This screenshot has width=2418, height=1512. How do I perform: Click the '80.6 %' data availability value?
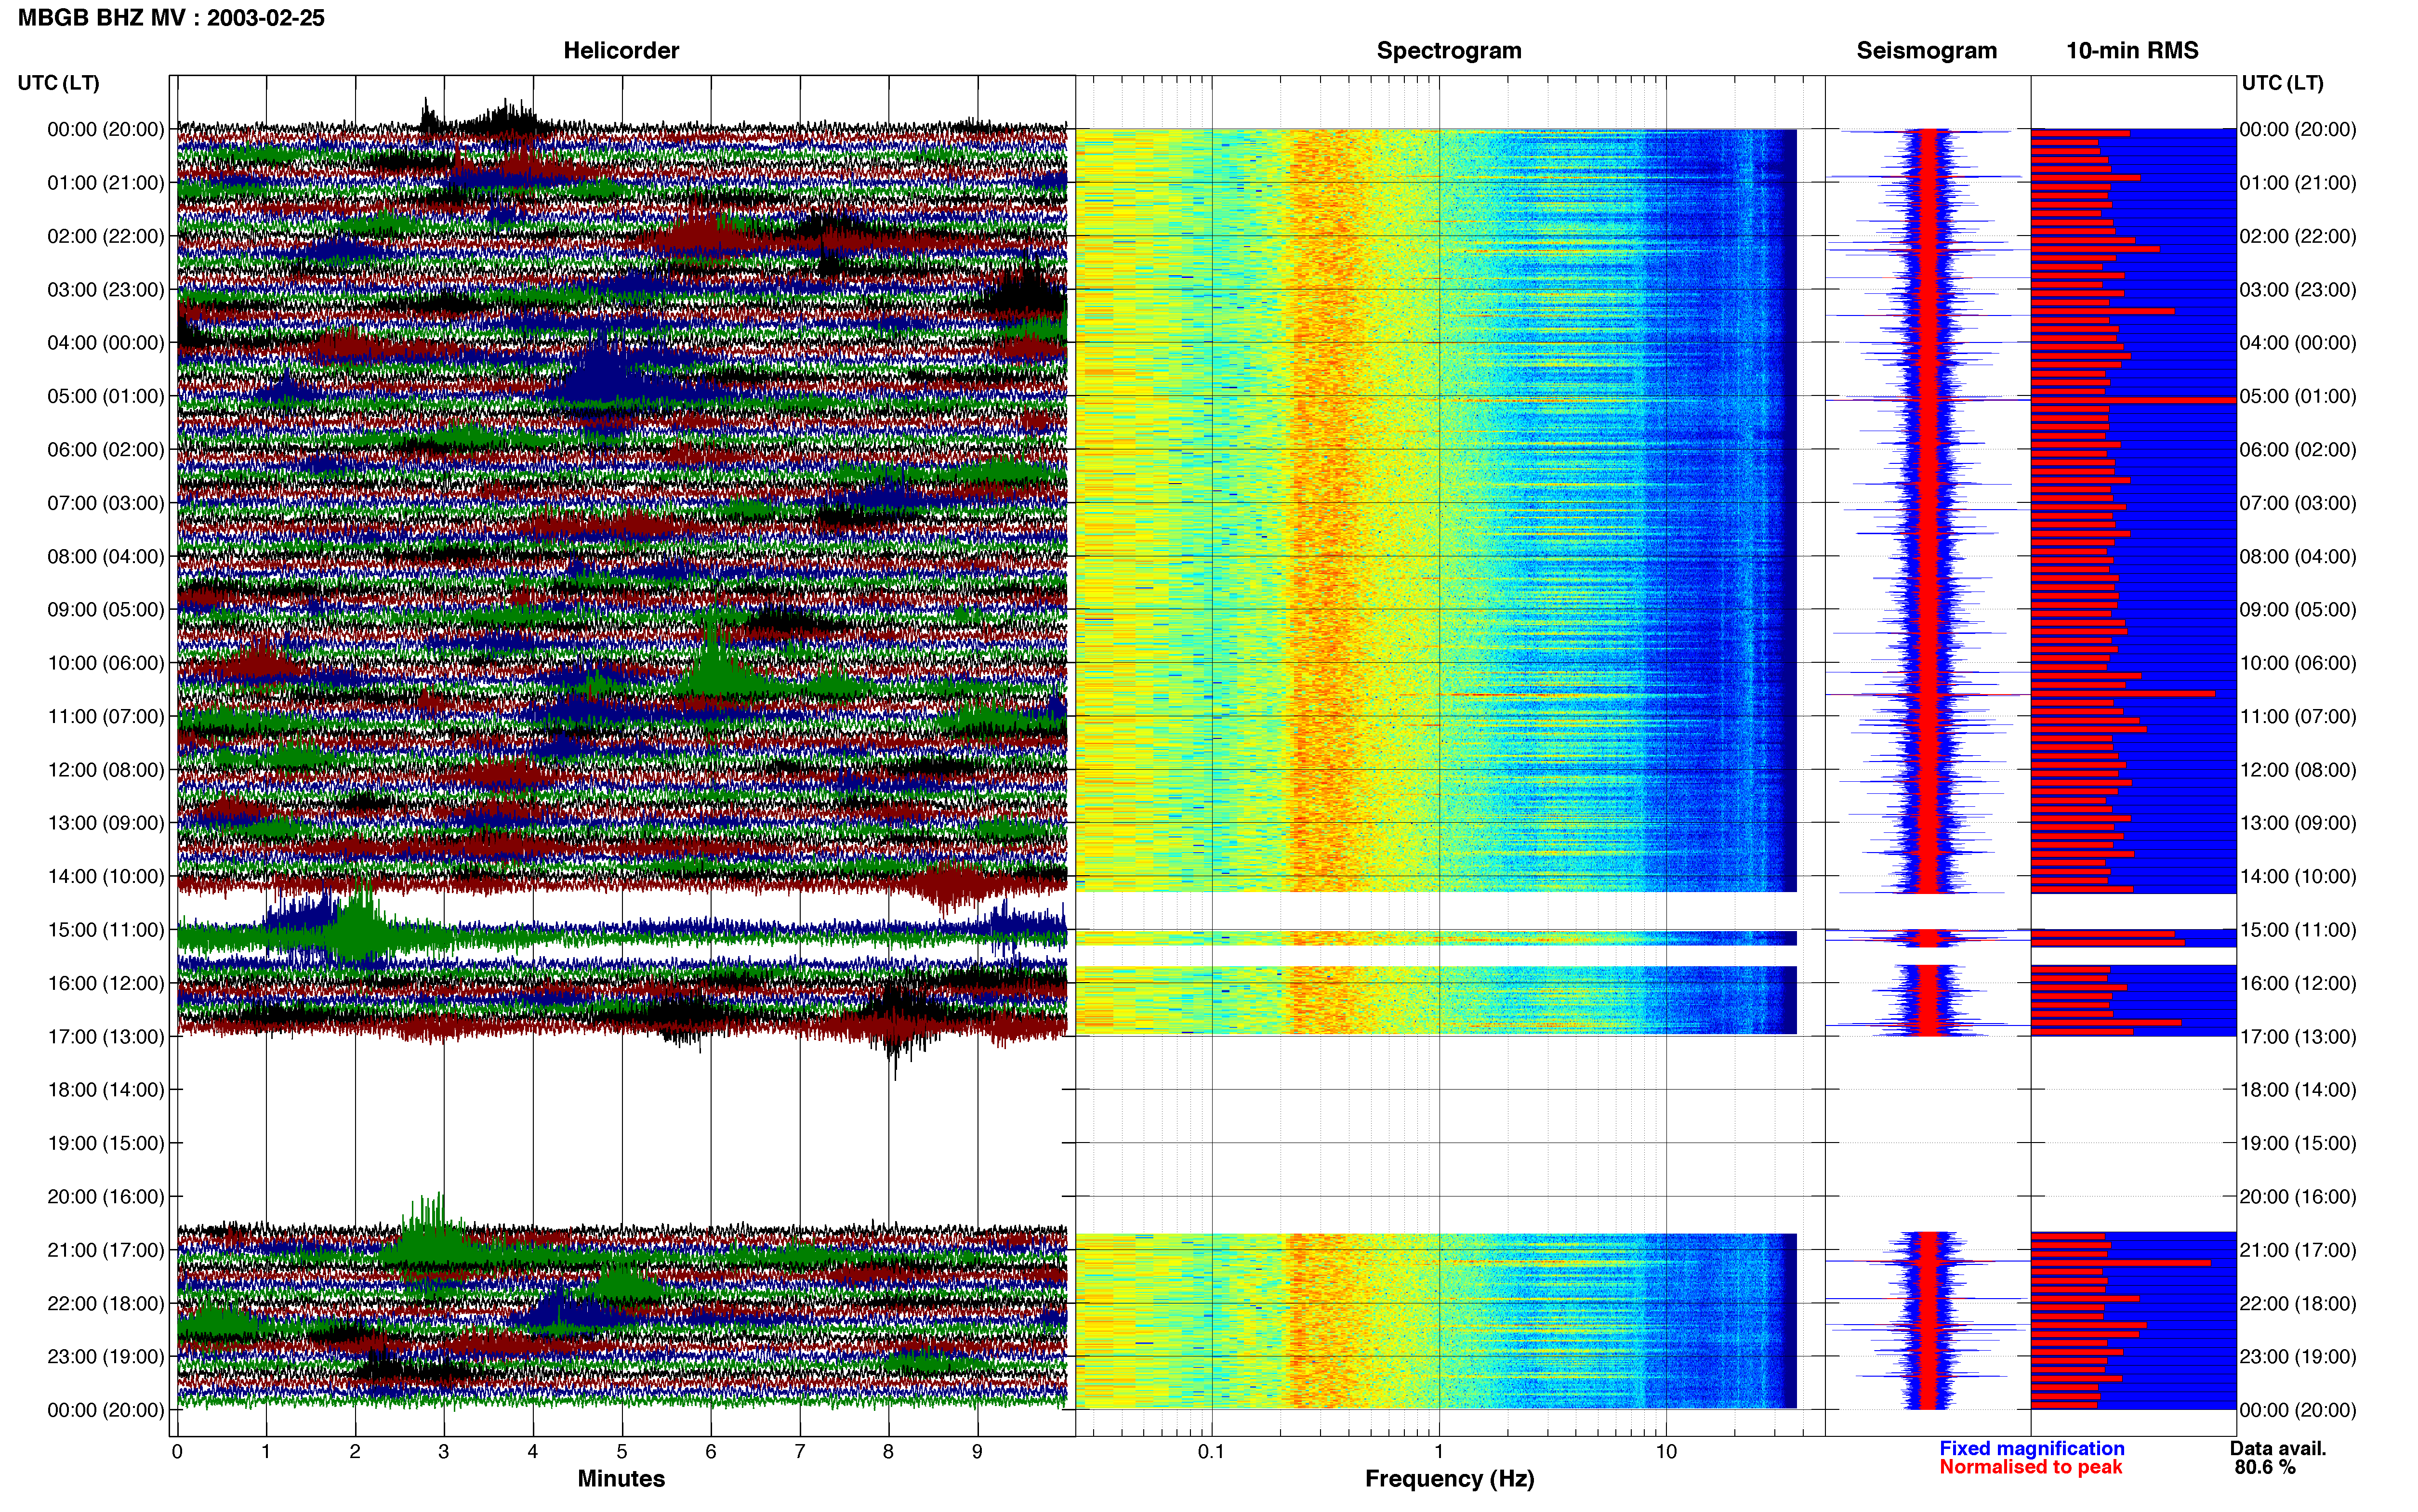(x=2265, y=1468)
